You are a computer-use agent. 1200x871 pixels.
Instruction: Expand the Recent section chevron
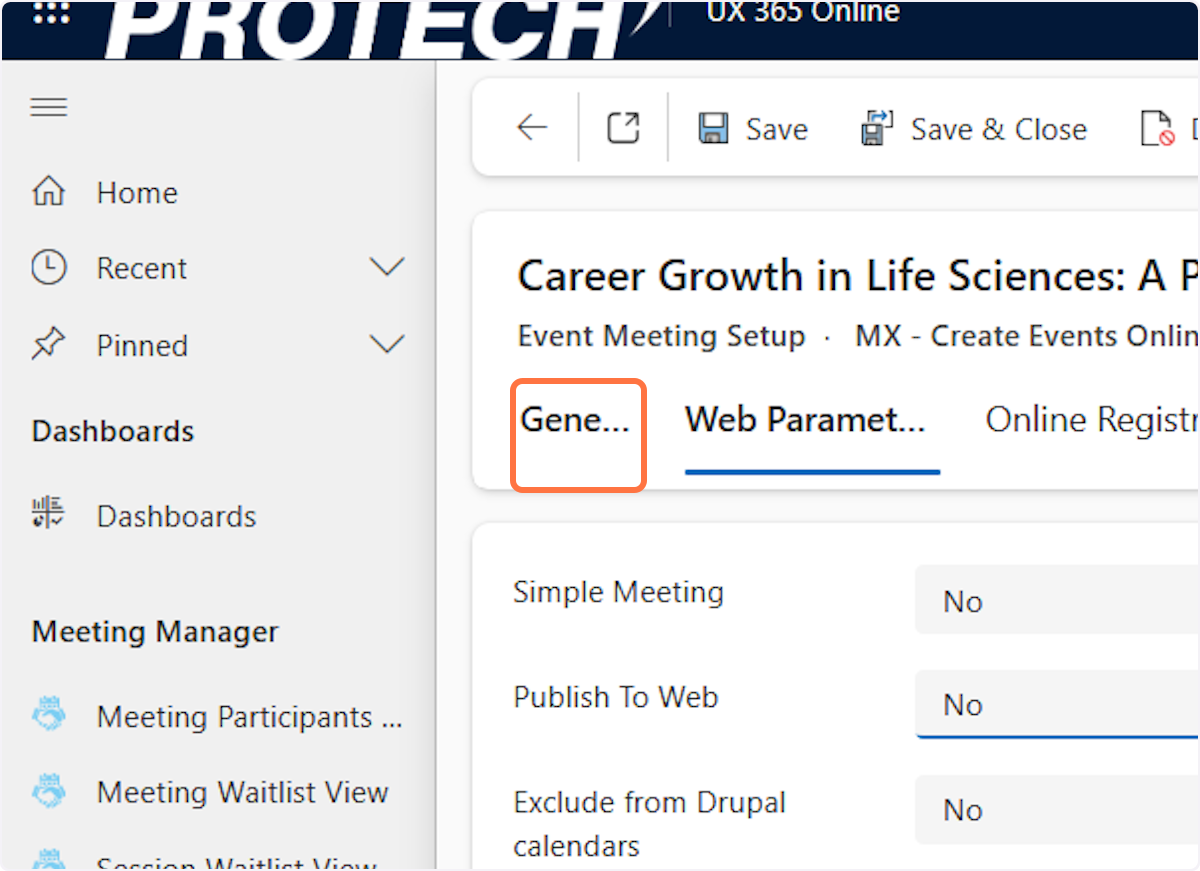tap(387, 268)
